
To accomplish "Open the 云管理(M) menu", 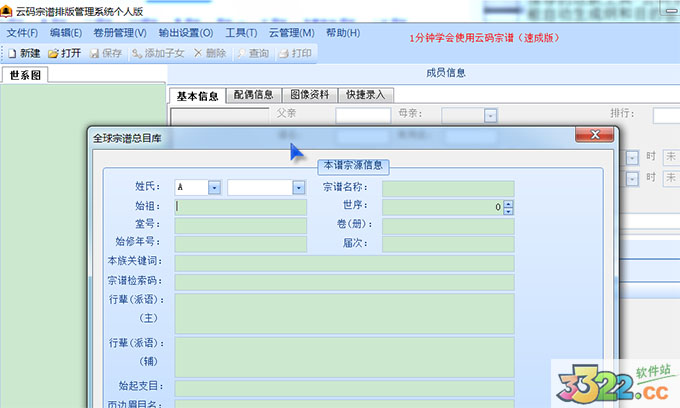I will pyautogui.click(x=291, y=33).
